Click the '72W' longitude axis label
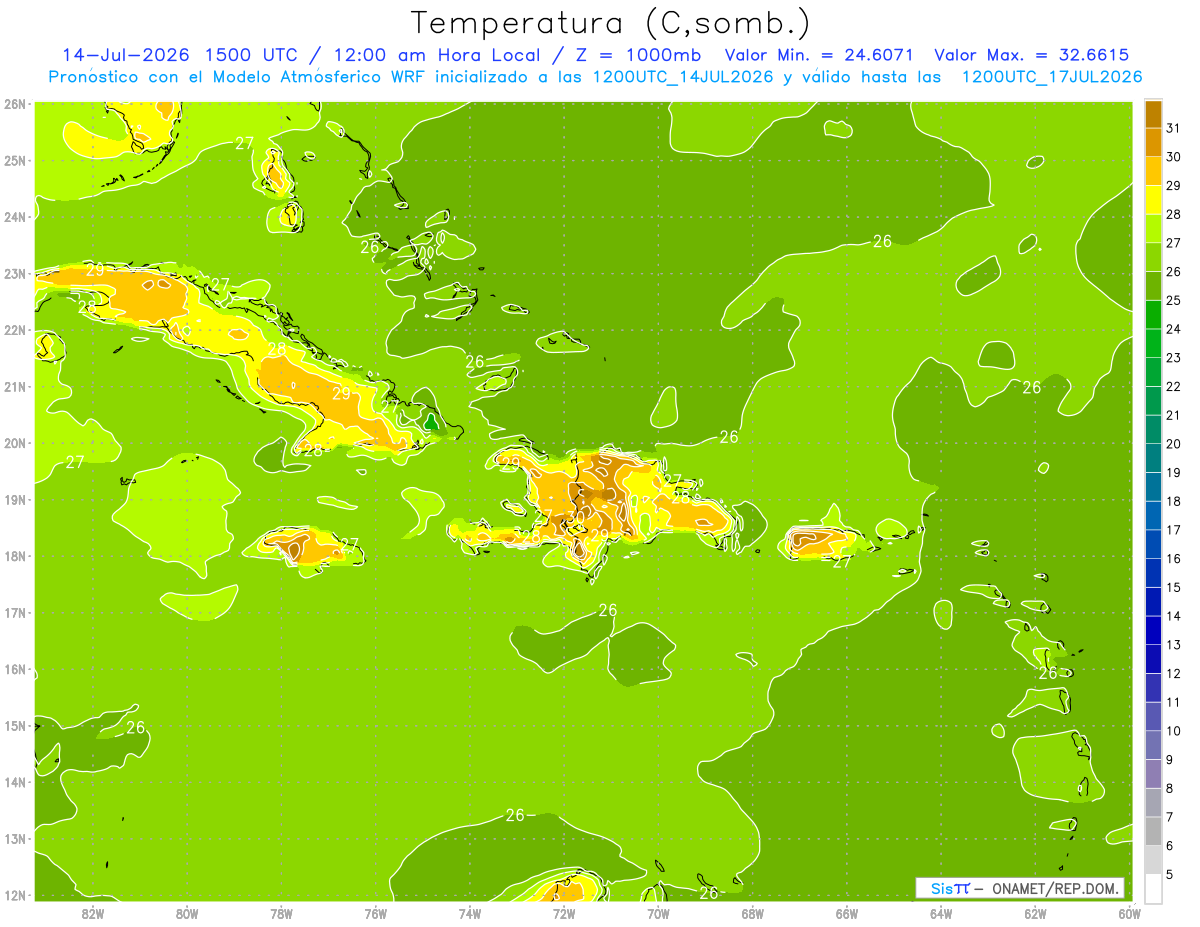Viewport: 1200px width, 927px height. point(564,913)
